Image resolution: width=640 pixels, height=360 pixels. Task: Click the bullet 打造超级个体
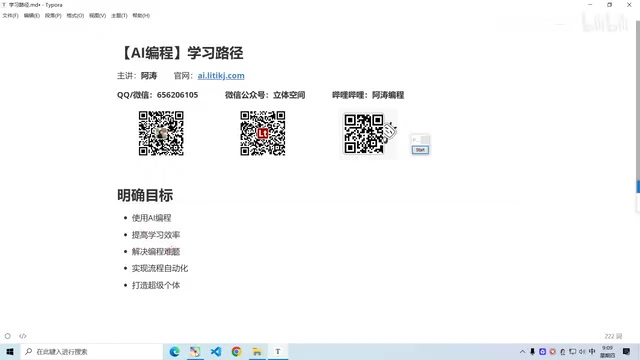[156, 285]
